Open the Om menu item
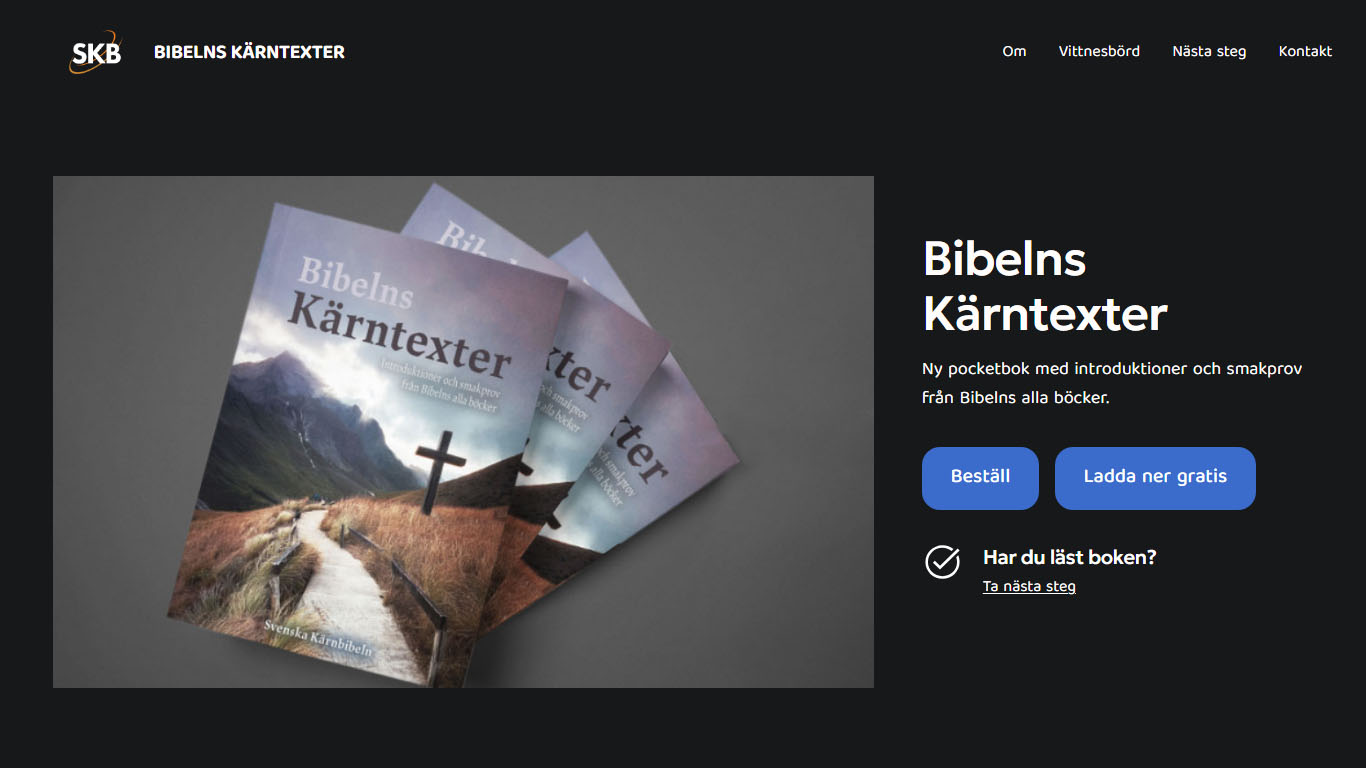1366x768 pixels. point(1014,51)
